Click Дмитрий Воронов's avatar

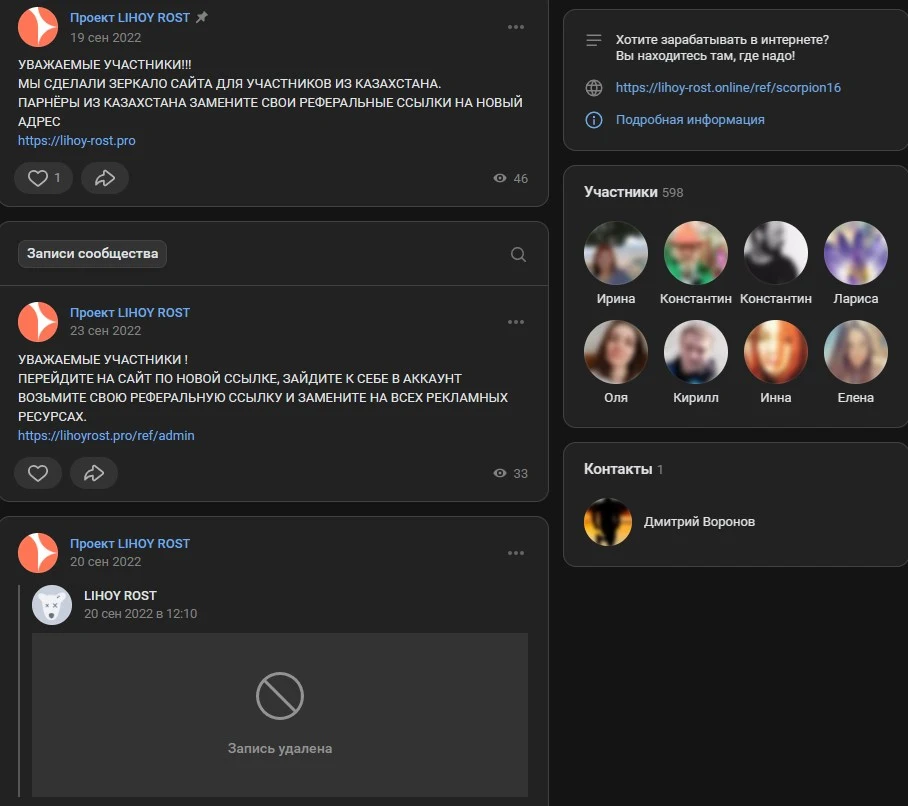tap(607, 522)
